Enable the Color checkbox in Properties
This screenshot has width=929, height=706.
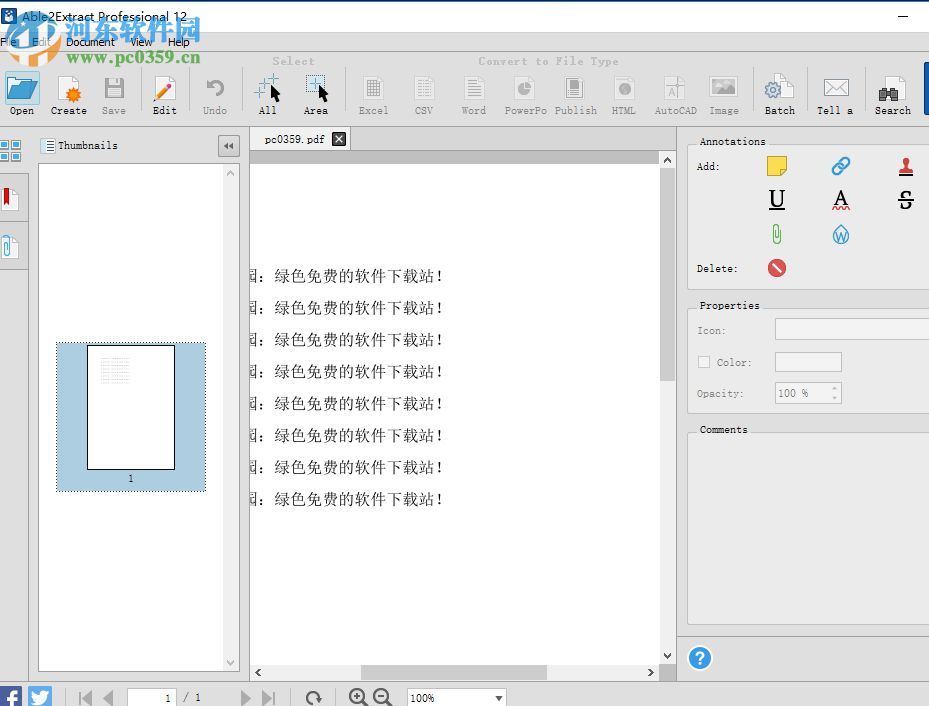click(704, 362)
